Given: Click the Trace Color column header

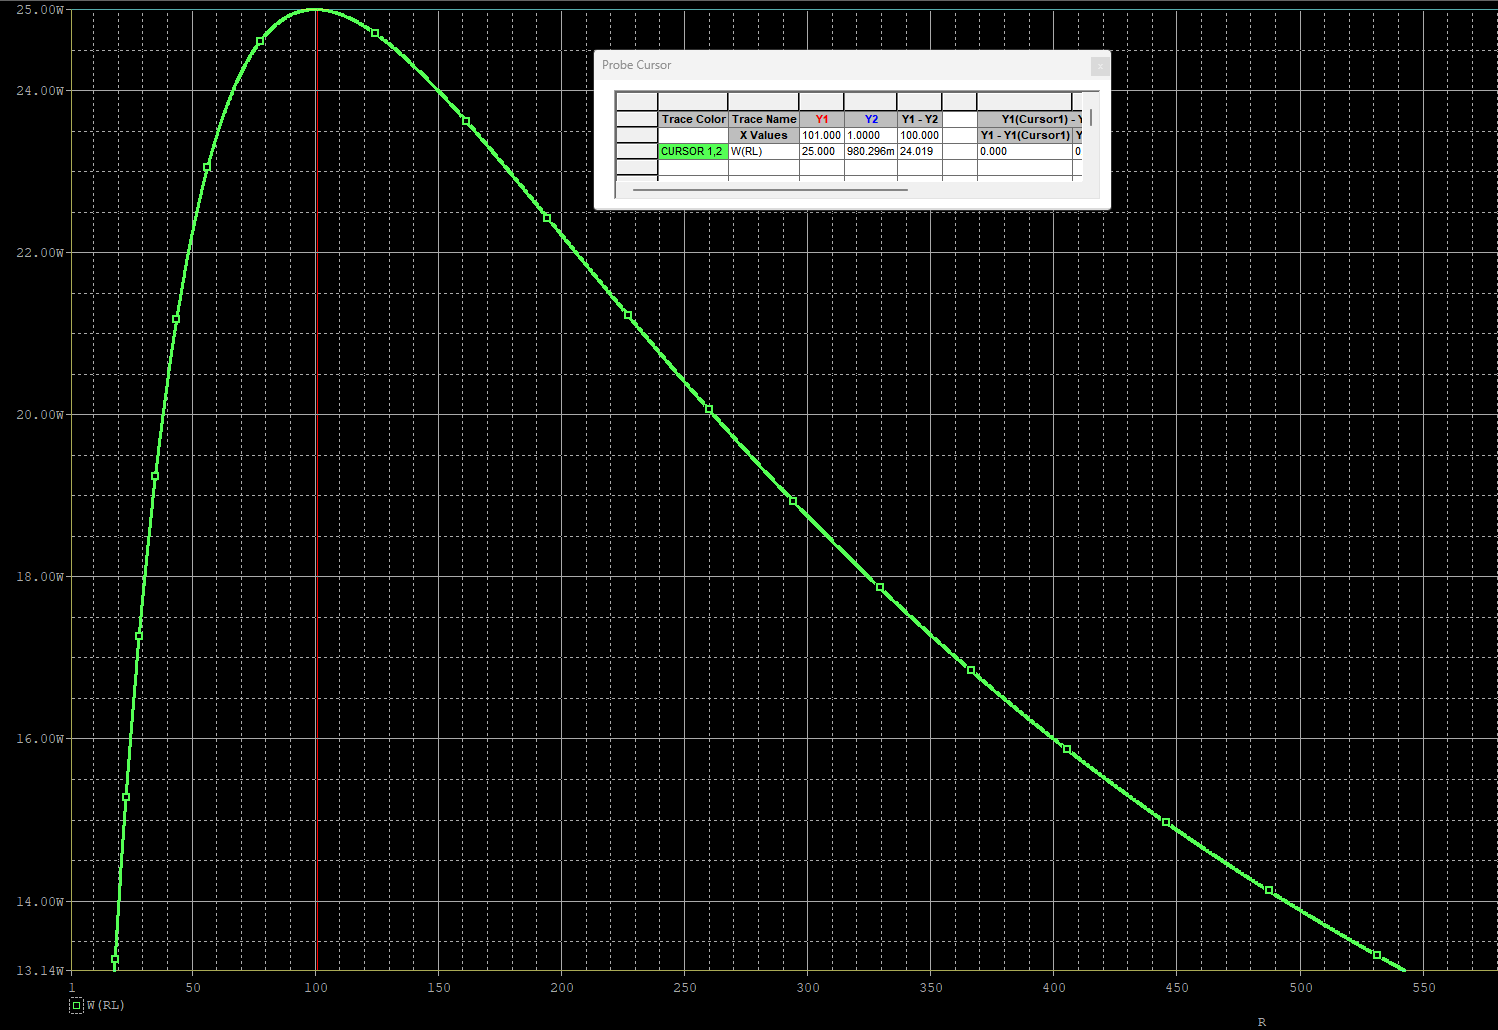Looking at the screenshot, I should 693,119.
